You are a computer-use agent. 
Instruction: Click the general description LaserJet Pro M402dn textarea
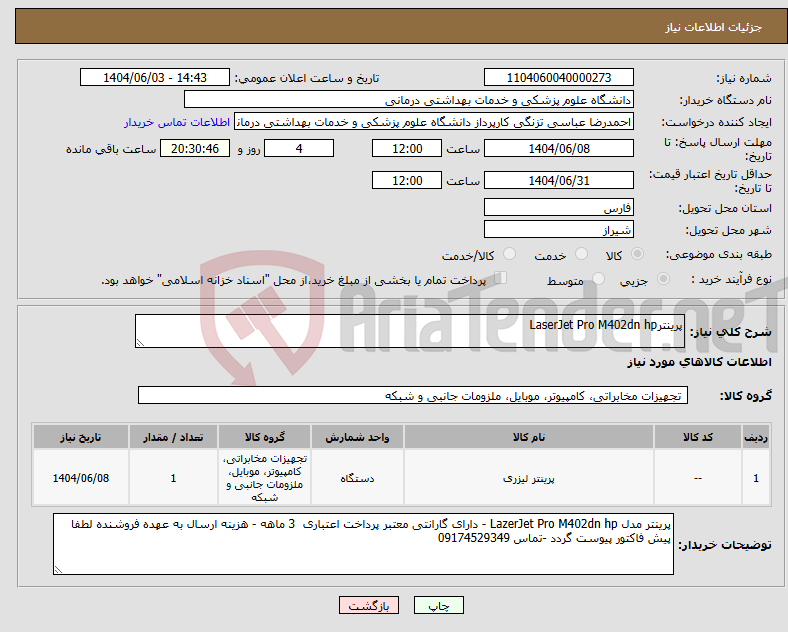[410, 331]
